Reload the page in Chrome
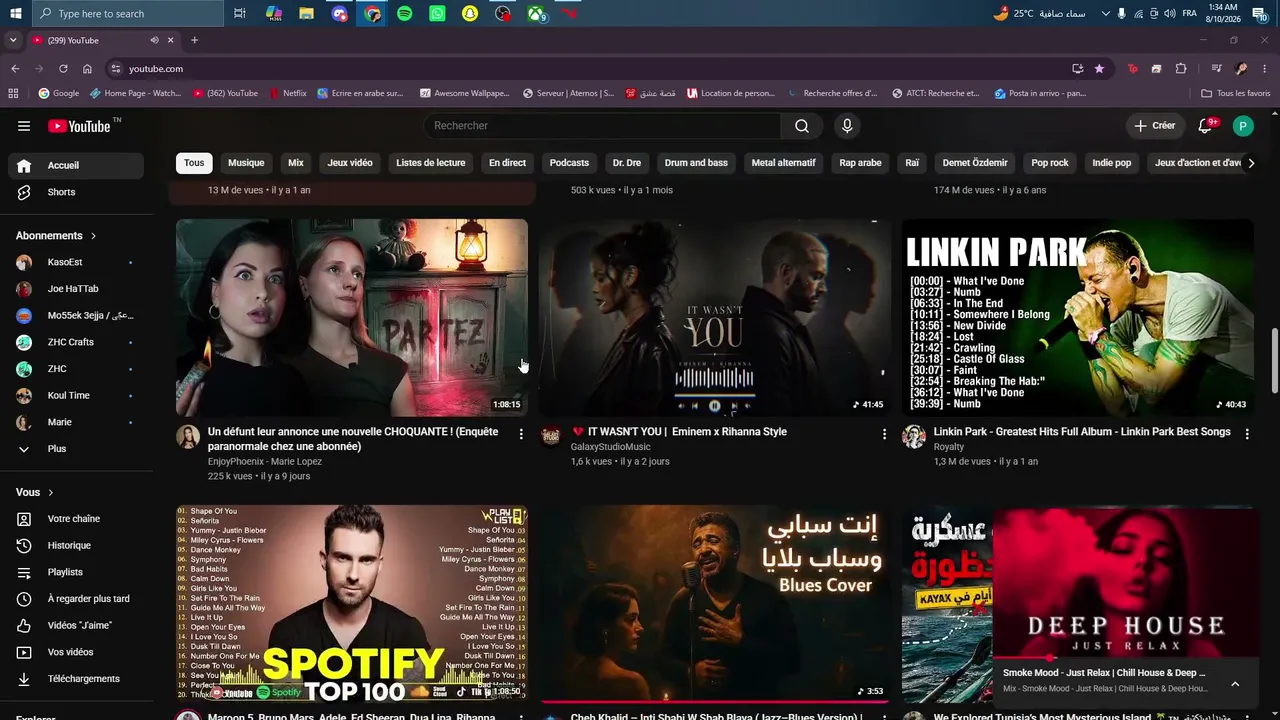This screenshot has height=720, width=1280. coord(63,69)
